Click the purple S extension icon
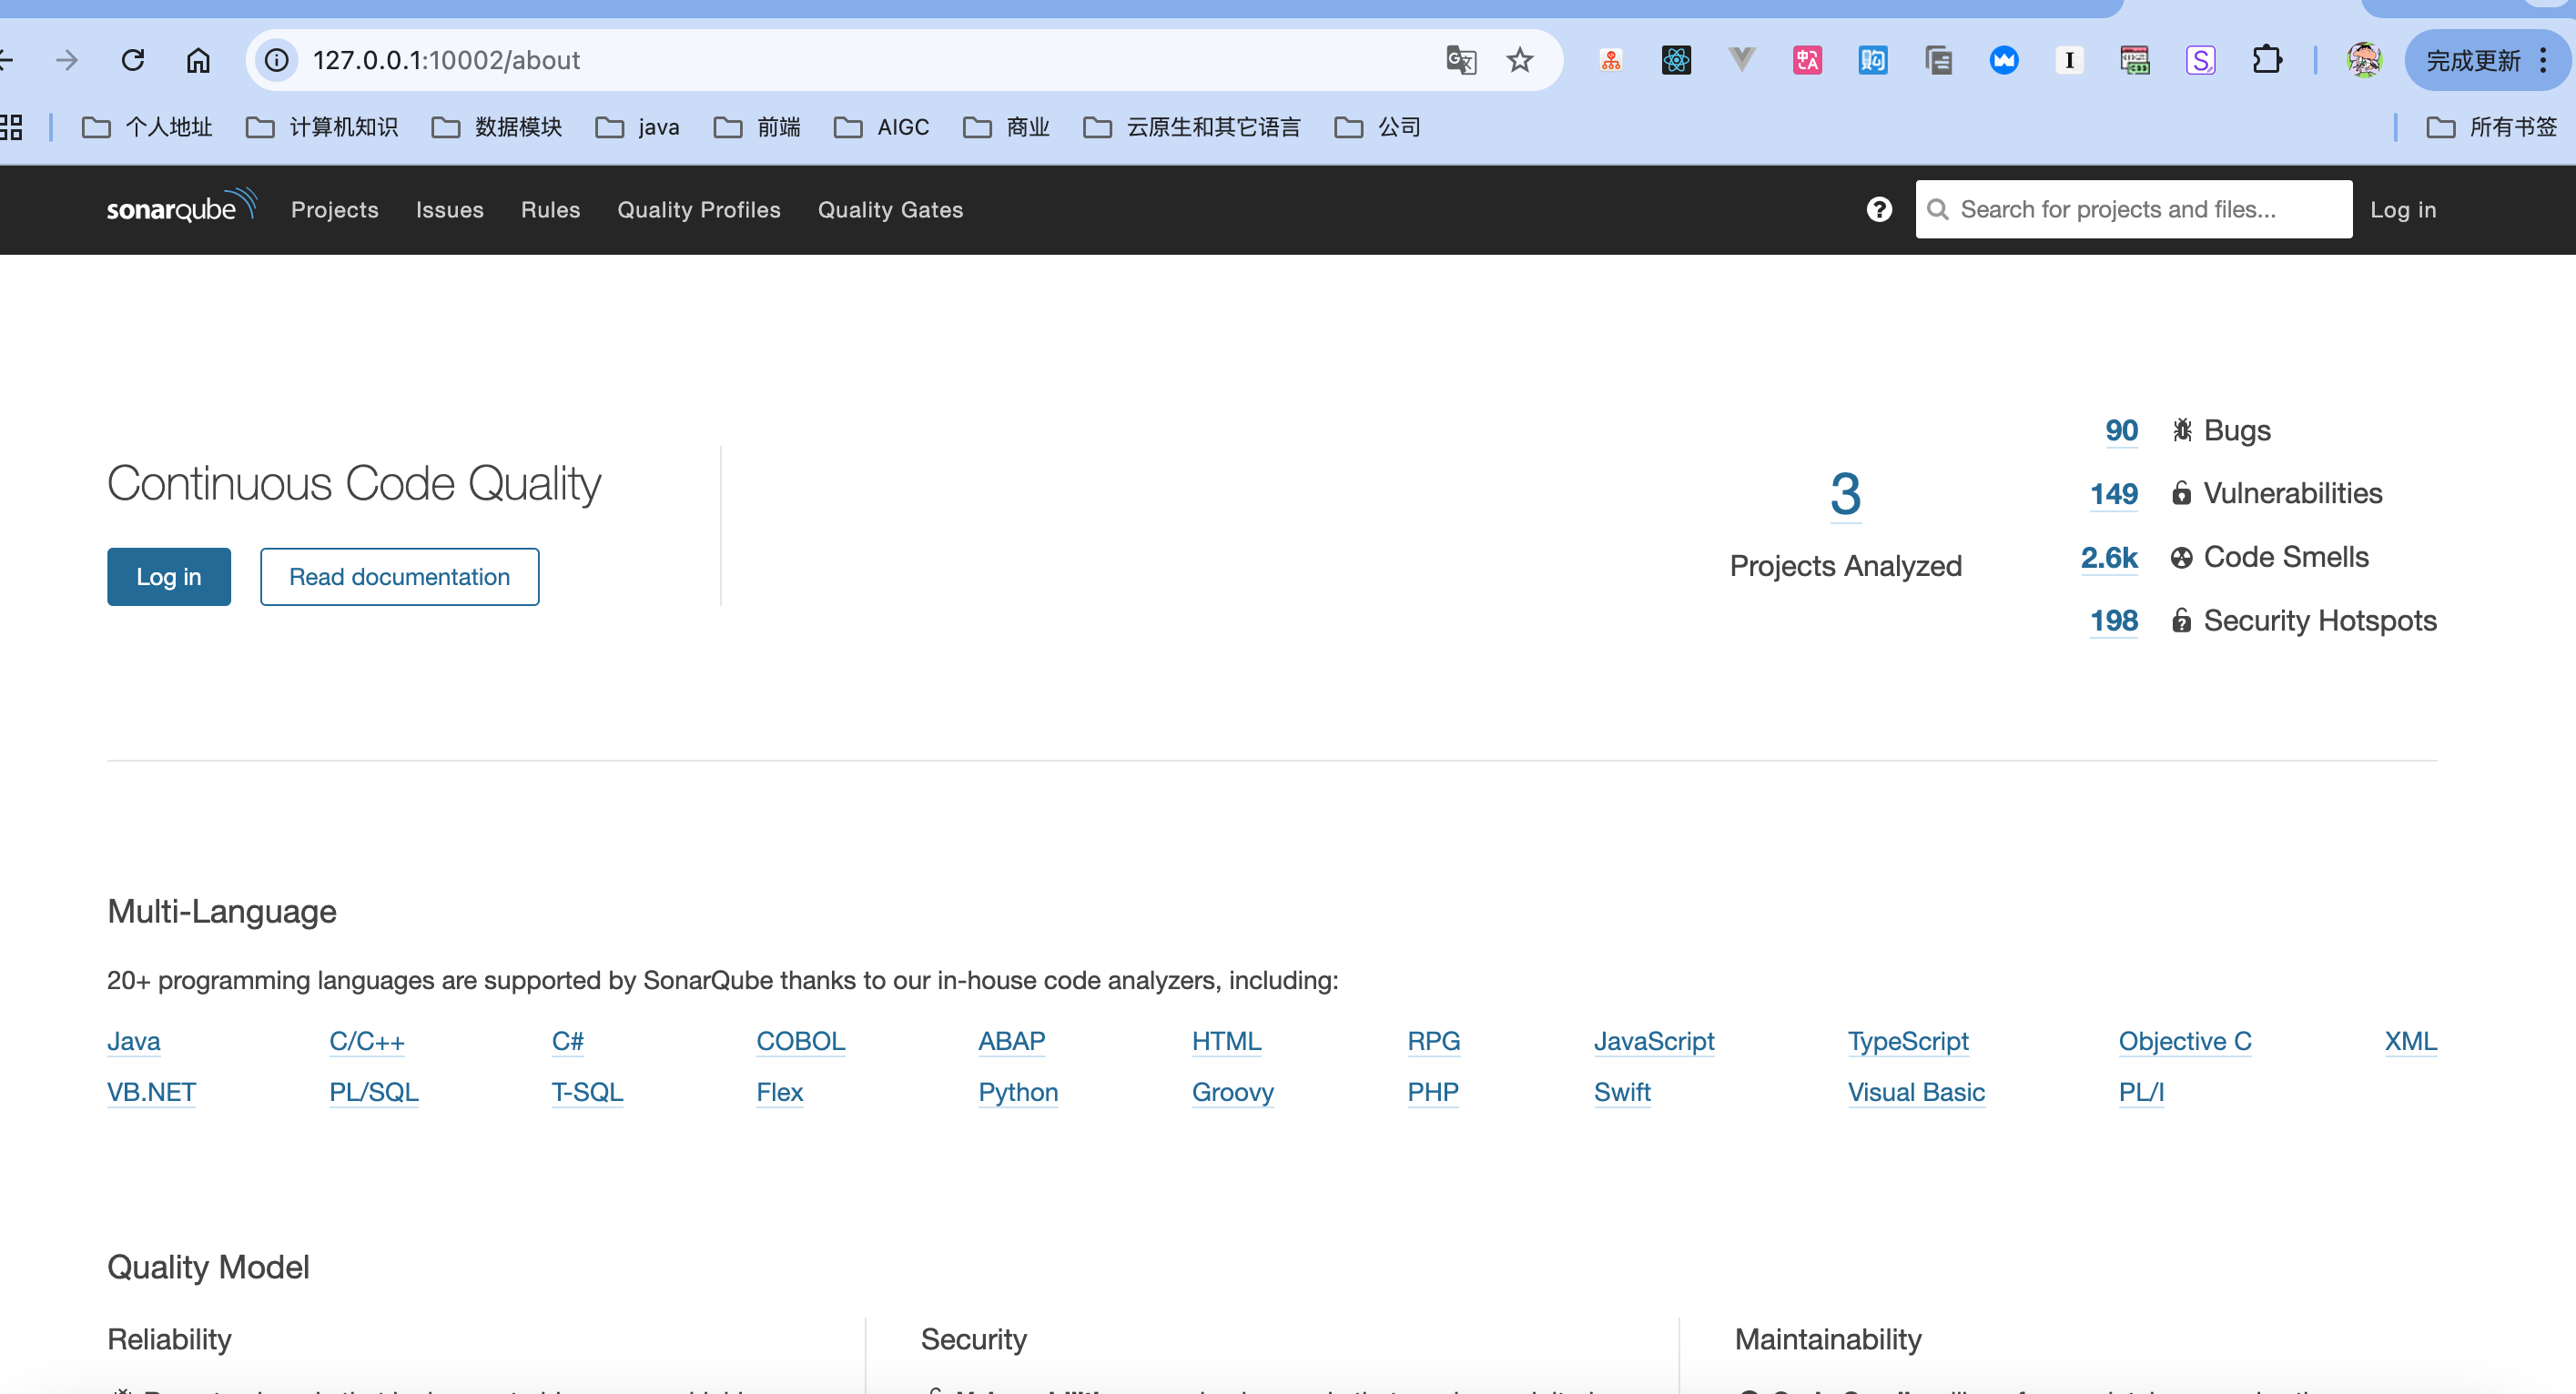This screenshot has height=1394, width=2576. [2200, 60]
